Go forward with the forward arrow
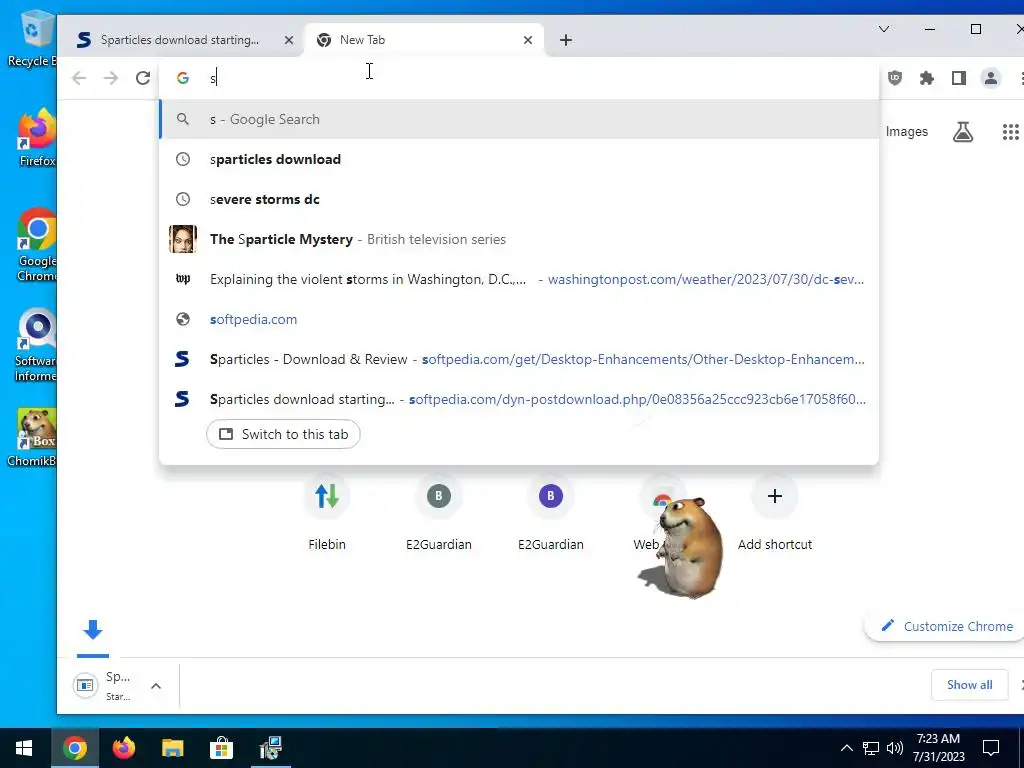The height and width of the screenshot is (768, 1024). [x=111, y=78]
